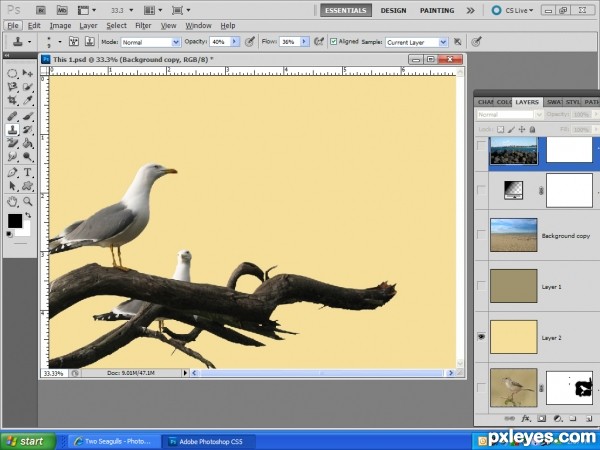Select the Clone Stamp tool
The width and height of the screenshot is (600, 450).
click(12, 130)
